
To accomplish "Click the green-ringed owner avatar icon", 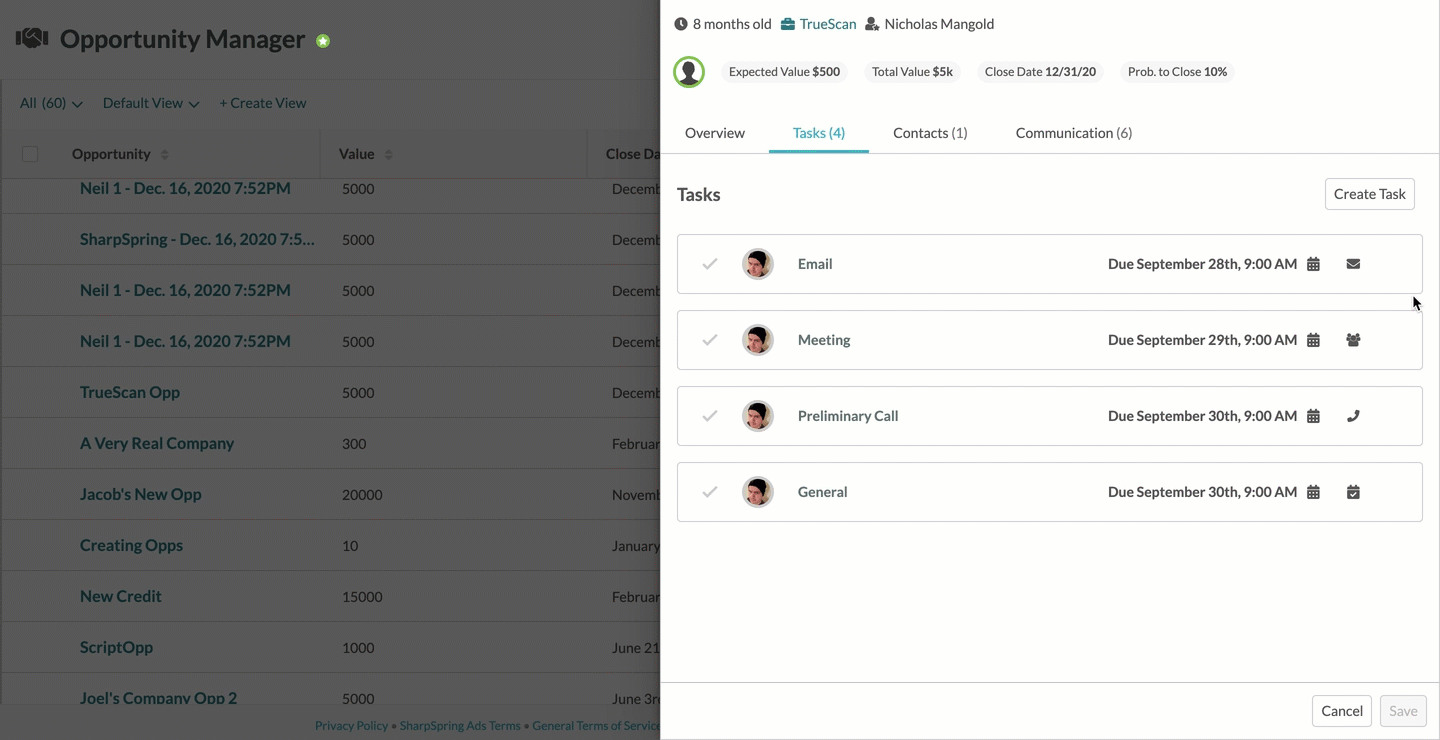I will pyautogui.click(x=689, y=72).
